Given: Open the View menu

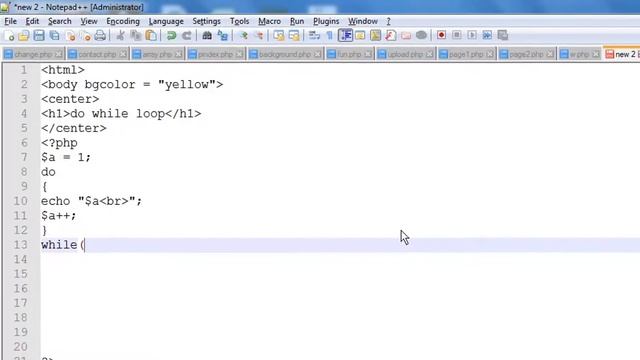Looking at the screenshot, I should (89, 21).
